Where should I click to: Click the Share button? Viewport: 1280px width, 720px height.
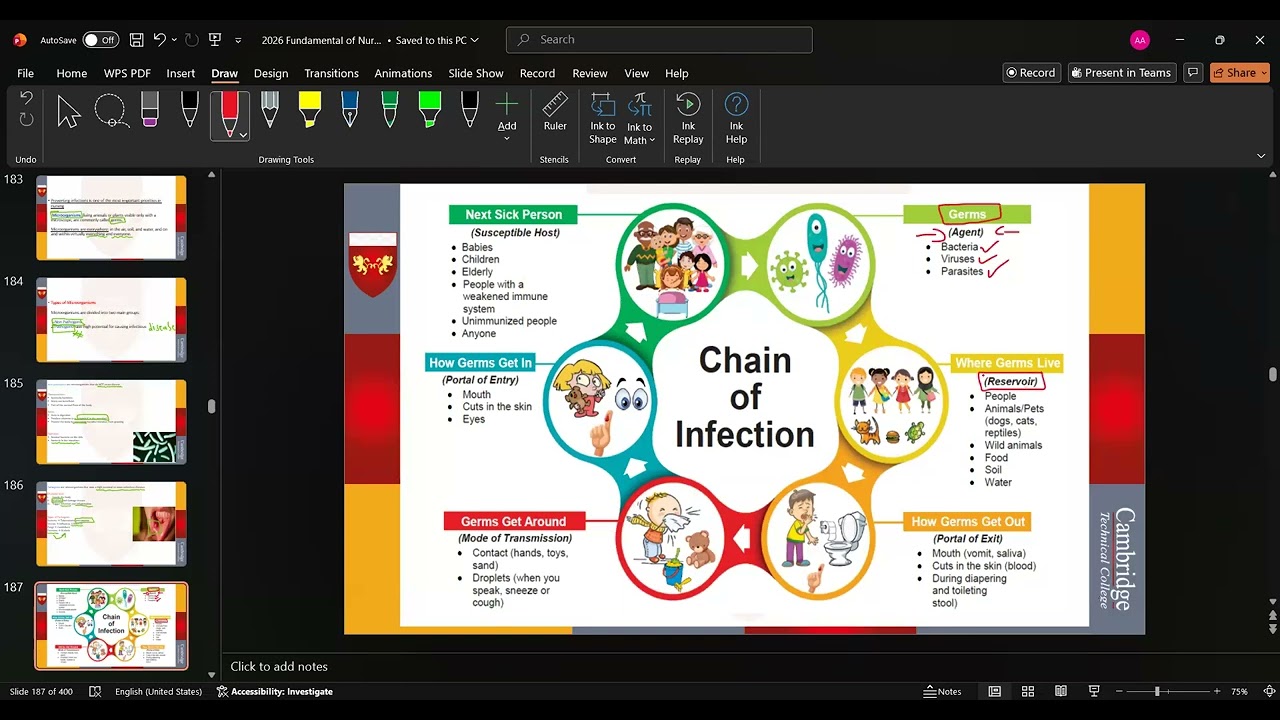[1240, 73]
